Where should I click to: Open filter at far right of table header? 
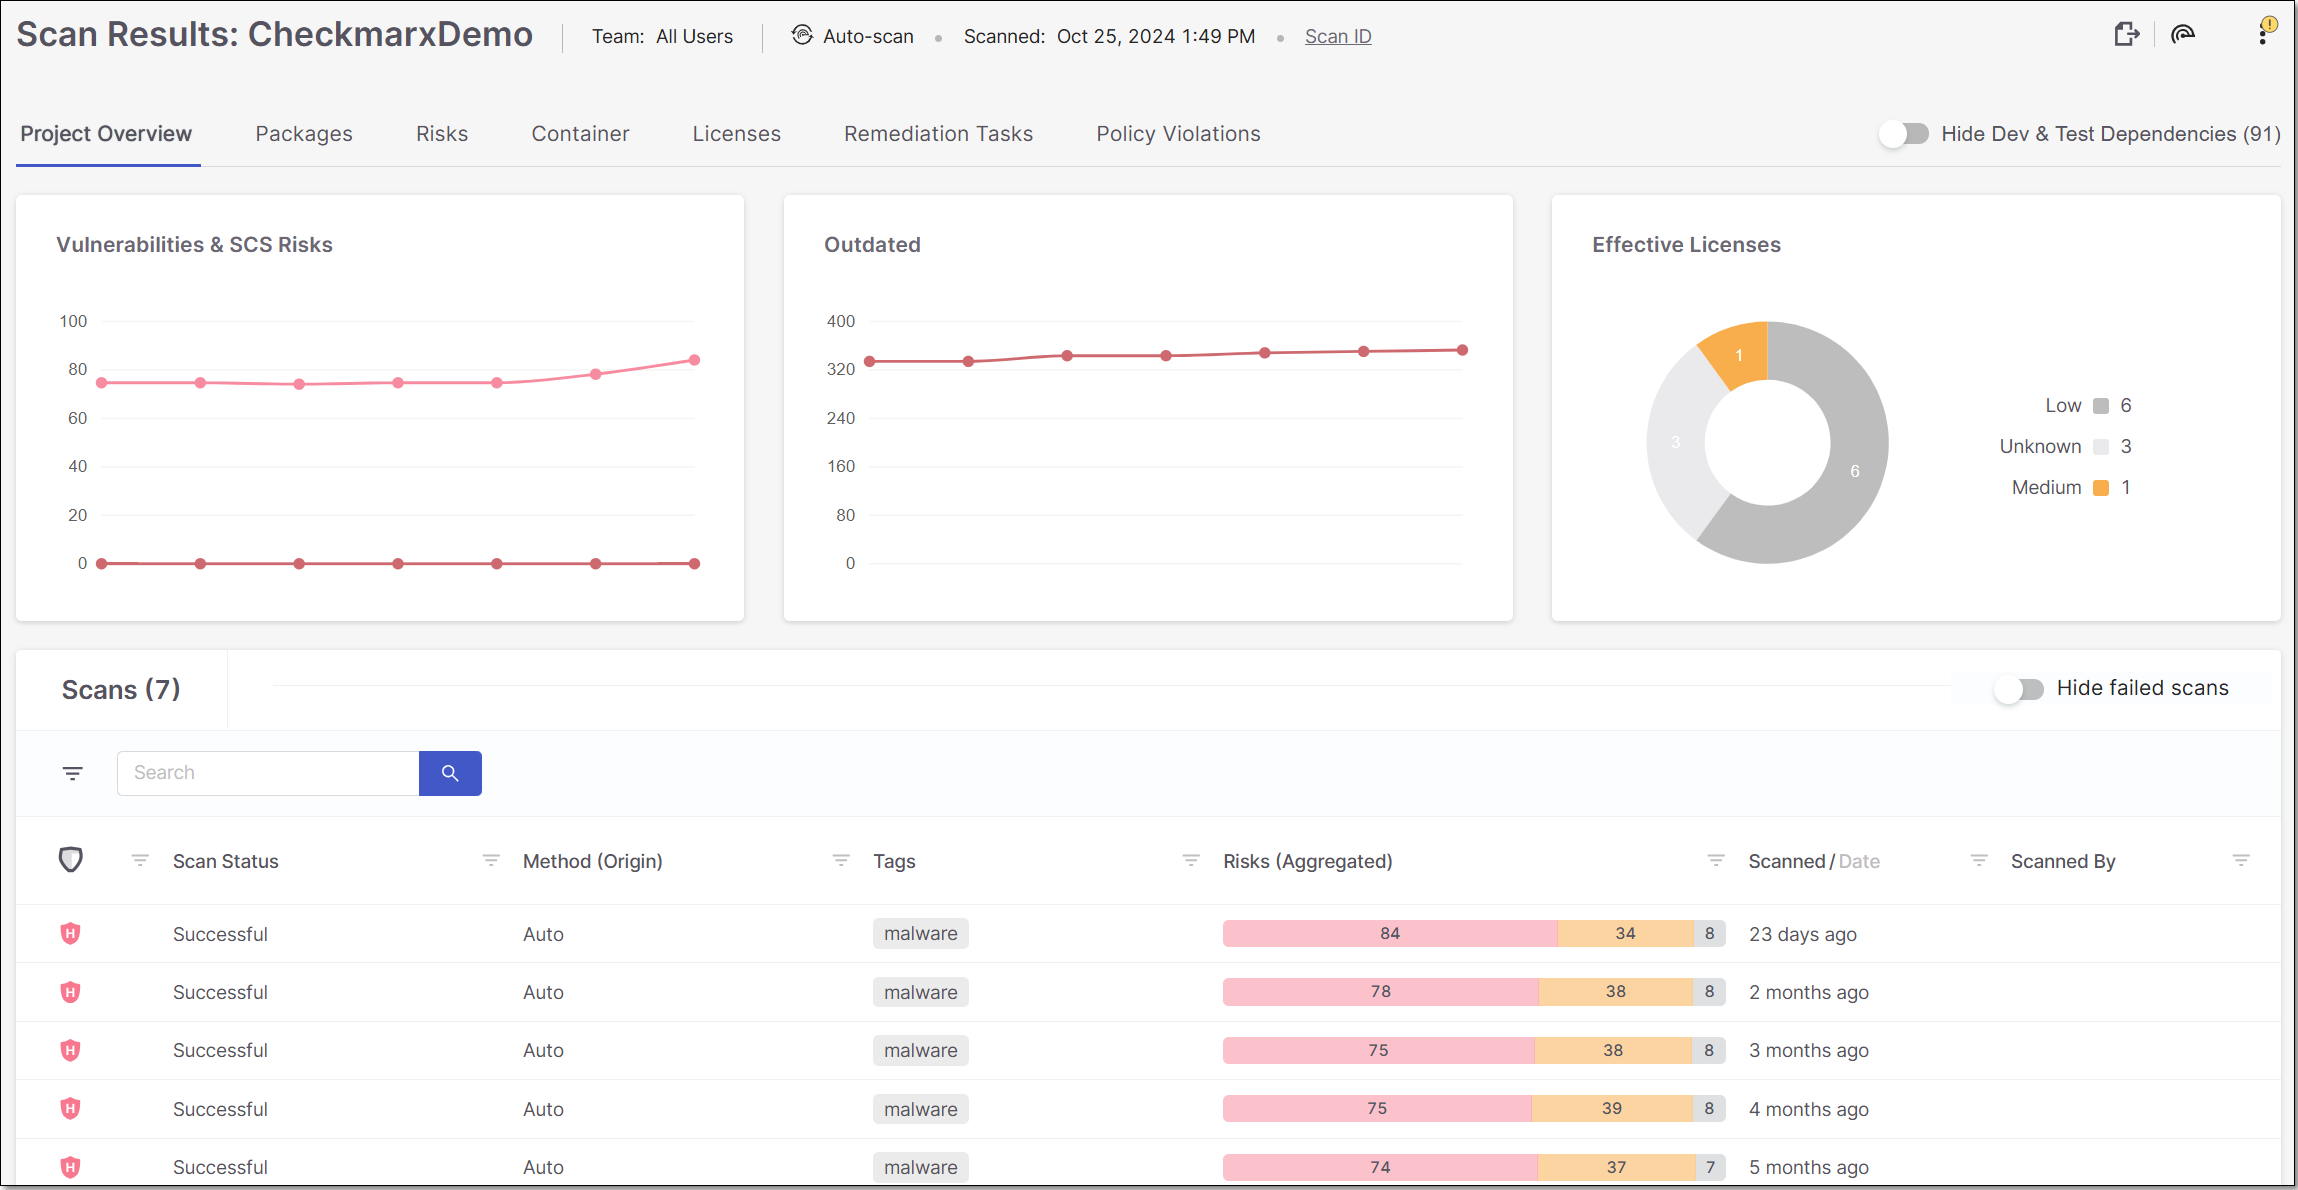point(2241,860)
